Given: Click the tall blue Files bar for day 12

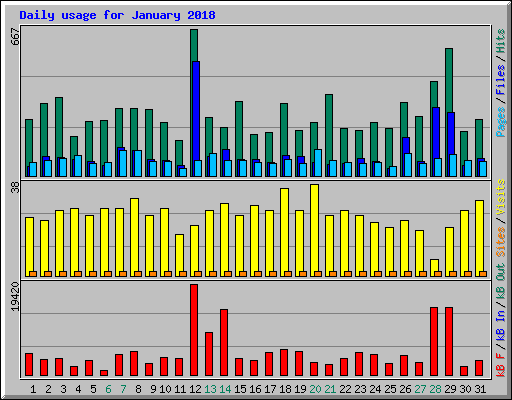Looking at the screenshot, I should (196, 111).
